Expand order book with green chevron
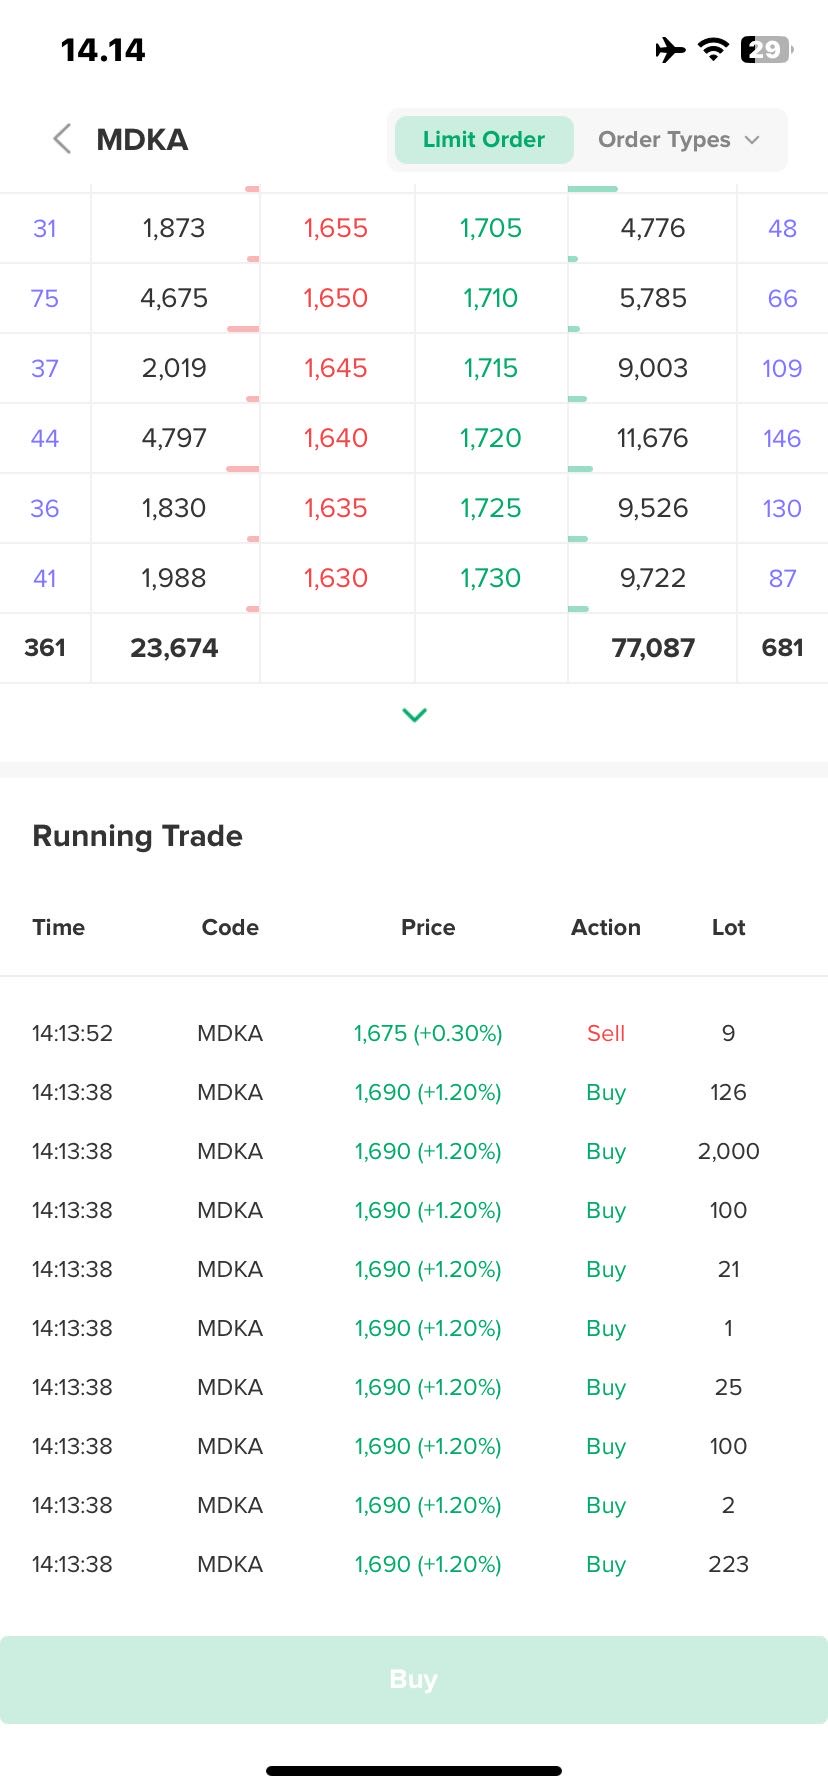The width and height of the screenshot is (828, 1792). click(x=414, y=714)
